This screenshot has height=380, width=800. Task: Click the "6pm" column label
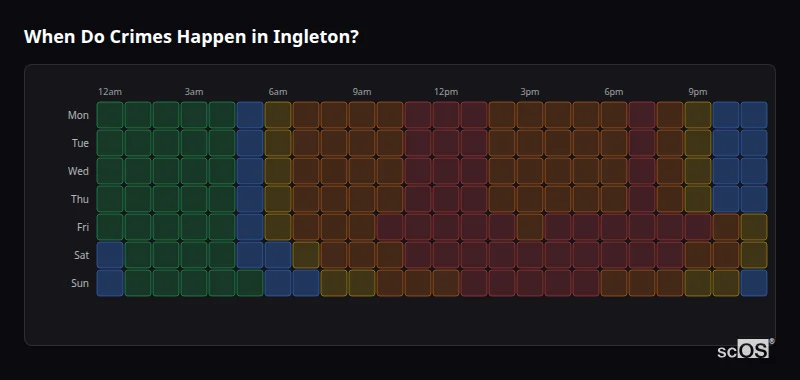click(614, 92)
